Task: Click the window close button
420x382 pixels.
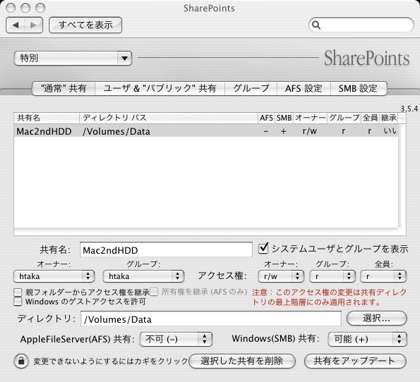Action: click(x=11, y=8)
